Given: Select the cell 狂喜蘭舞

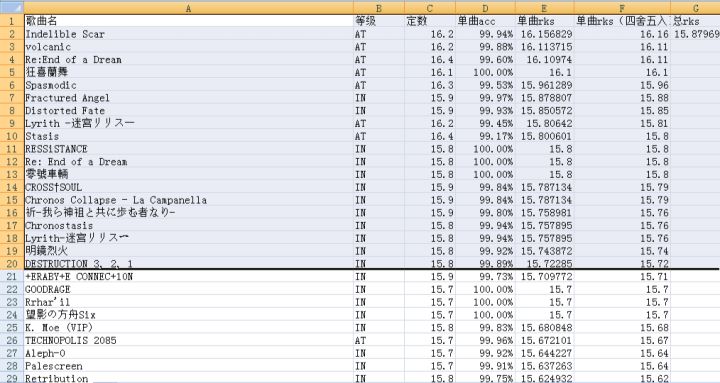Looking at the screenshot, I should (x=188, y=72).
